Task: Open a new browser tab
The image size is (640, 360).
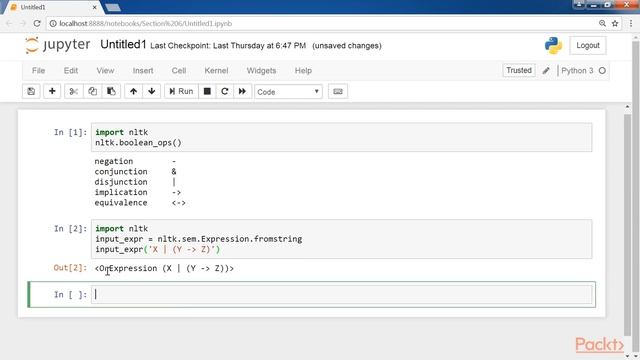Action: coord(113,7)
